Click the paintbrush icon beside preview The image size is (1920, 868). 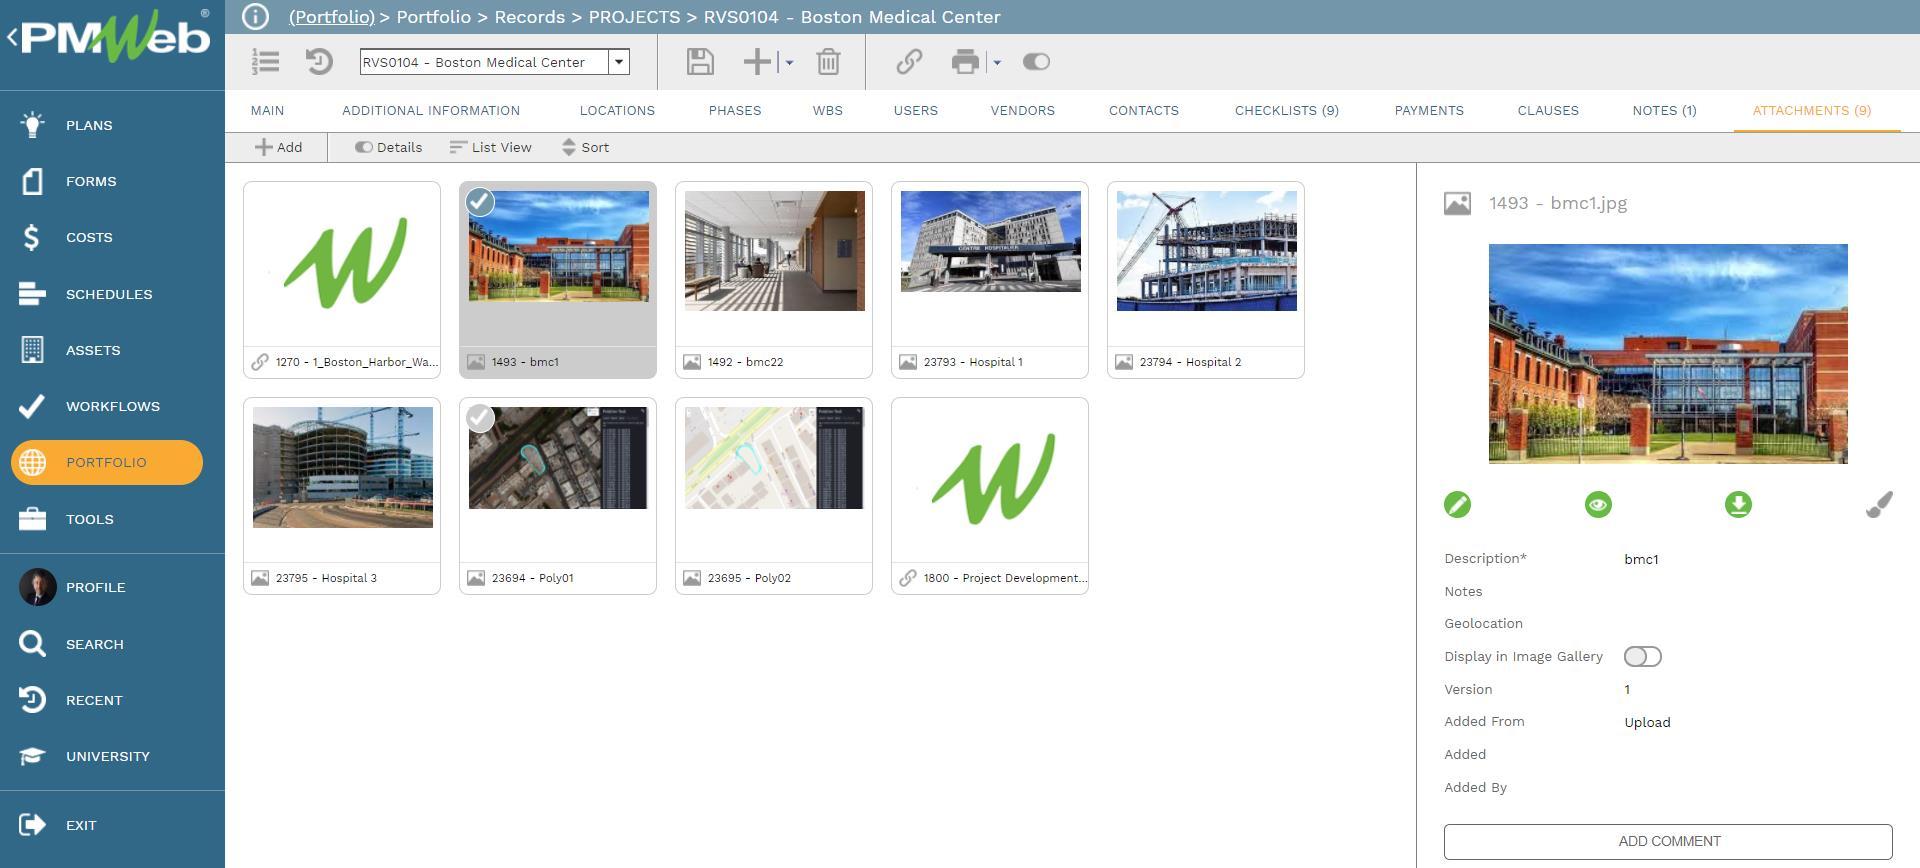pos(1878,505)
